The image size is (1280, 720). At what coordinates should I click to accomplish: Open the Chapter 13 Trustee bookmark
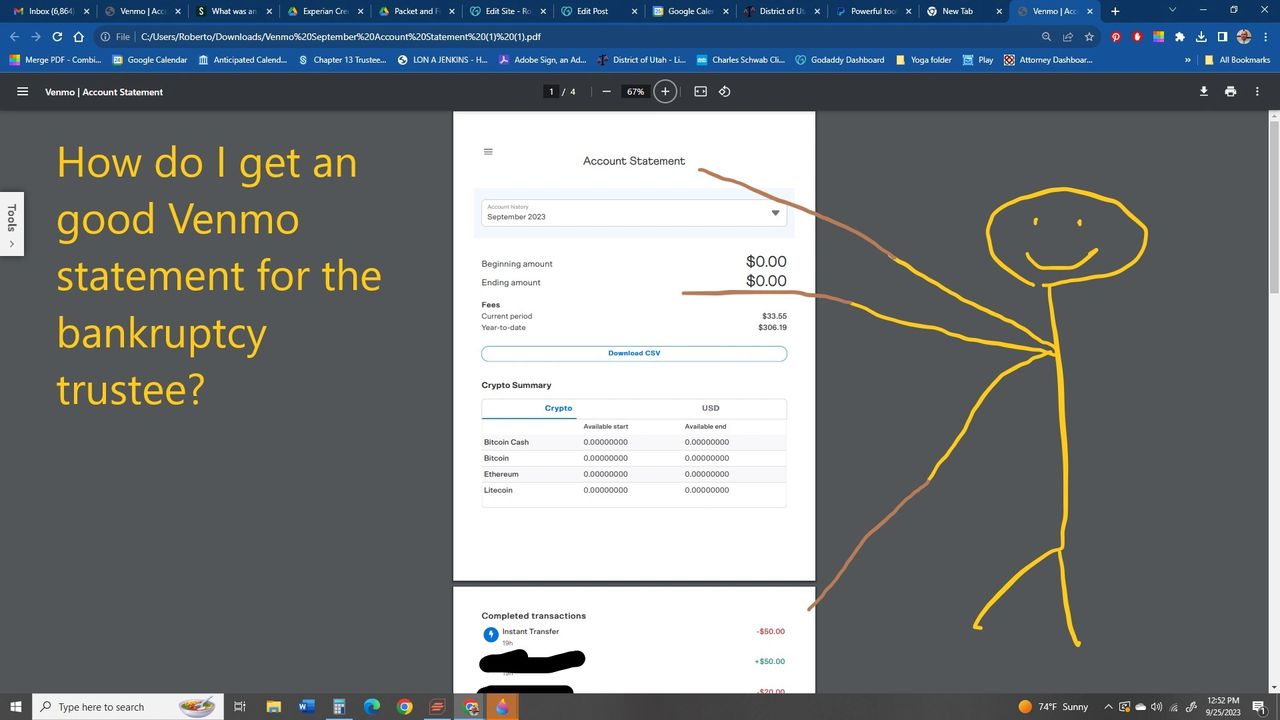click(342, 60)
